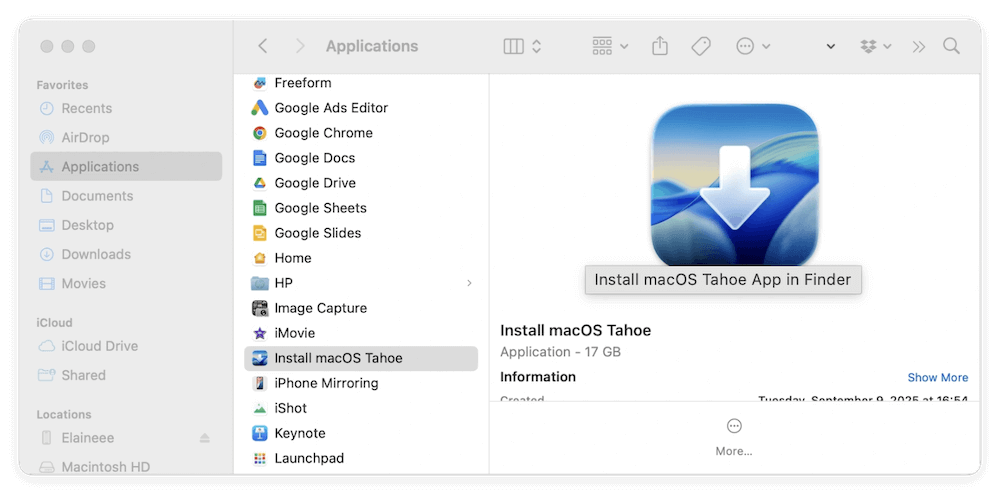Switch to column view icon
1000x494 pixels.
[513, 46]
